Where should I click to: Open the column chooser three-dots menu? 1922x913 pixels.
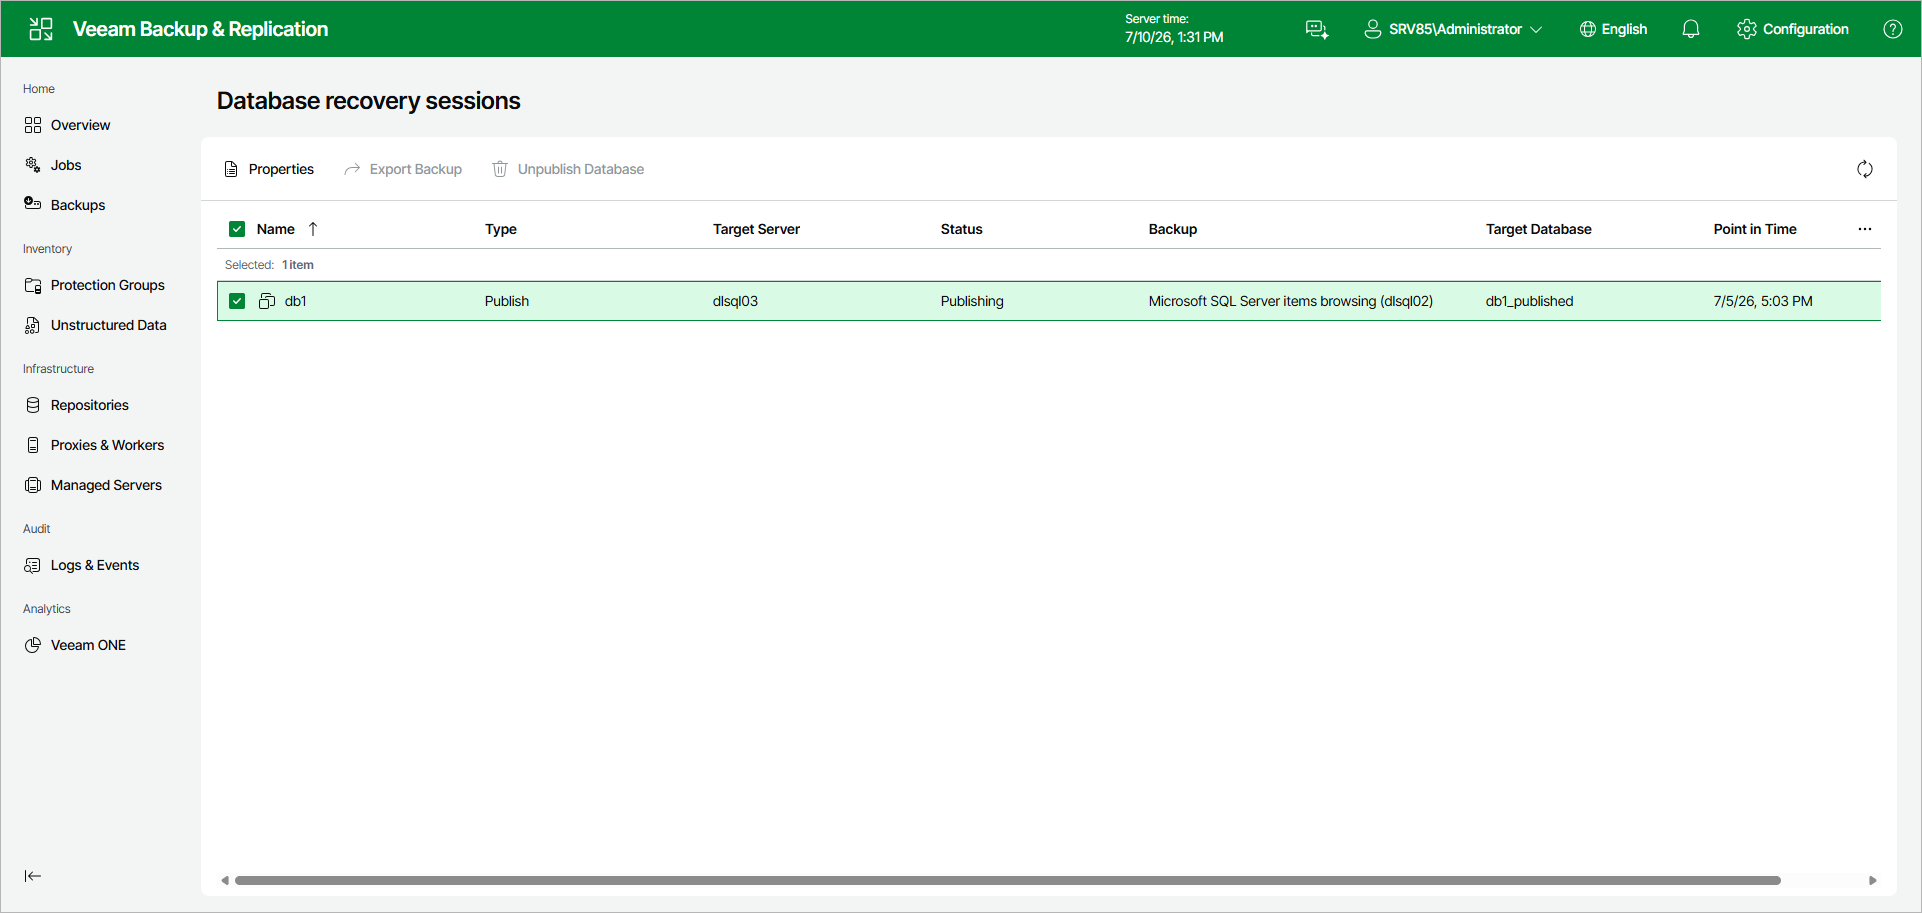click(1865, 229)
